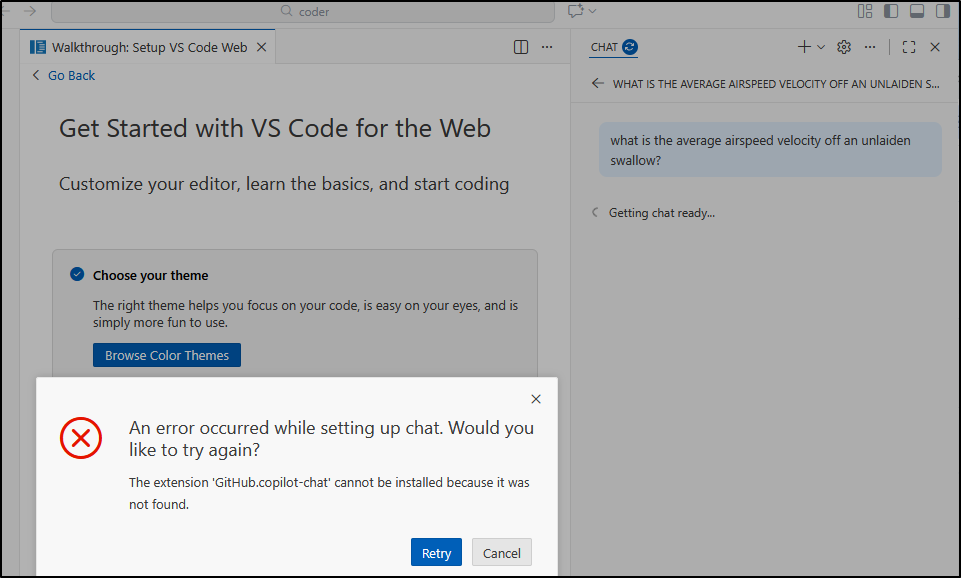Click the red error icon in dialog
The image size is (961, 578).
pos(81,438)
